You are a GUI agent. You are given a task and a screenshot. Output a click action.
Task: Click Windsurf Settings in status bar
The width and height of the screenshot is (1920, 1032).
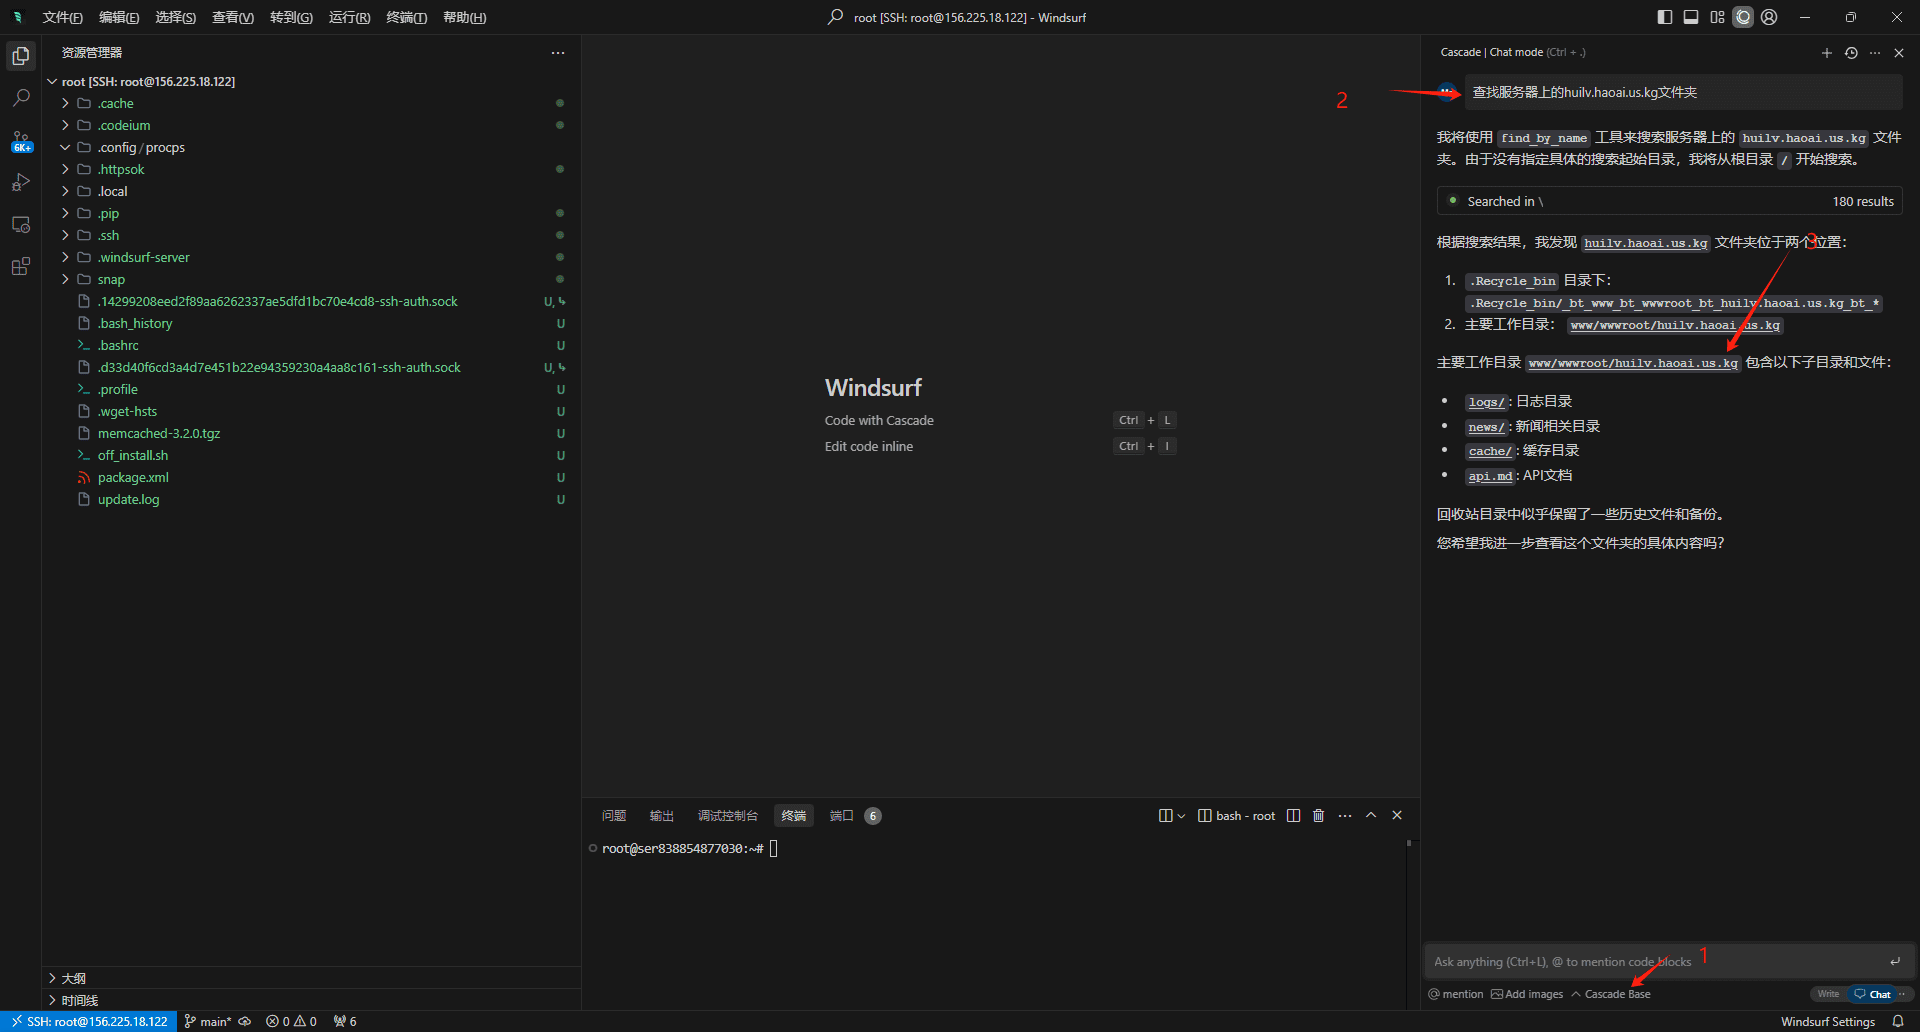click(1827, 1021)
